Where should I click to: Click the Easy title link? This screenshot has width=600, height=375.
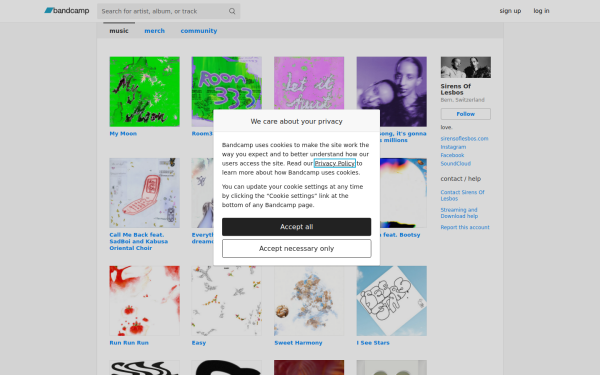[x=199, y=343]
